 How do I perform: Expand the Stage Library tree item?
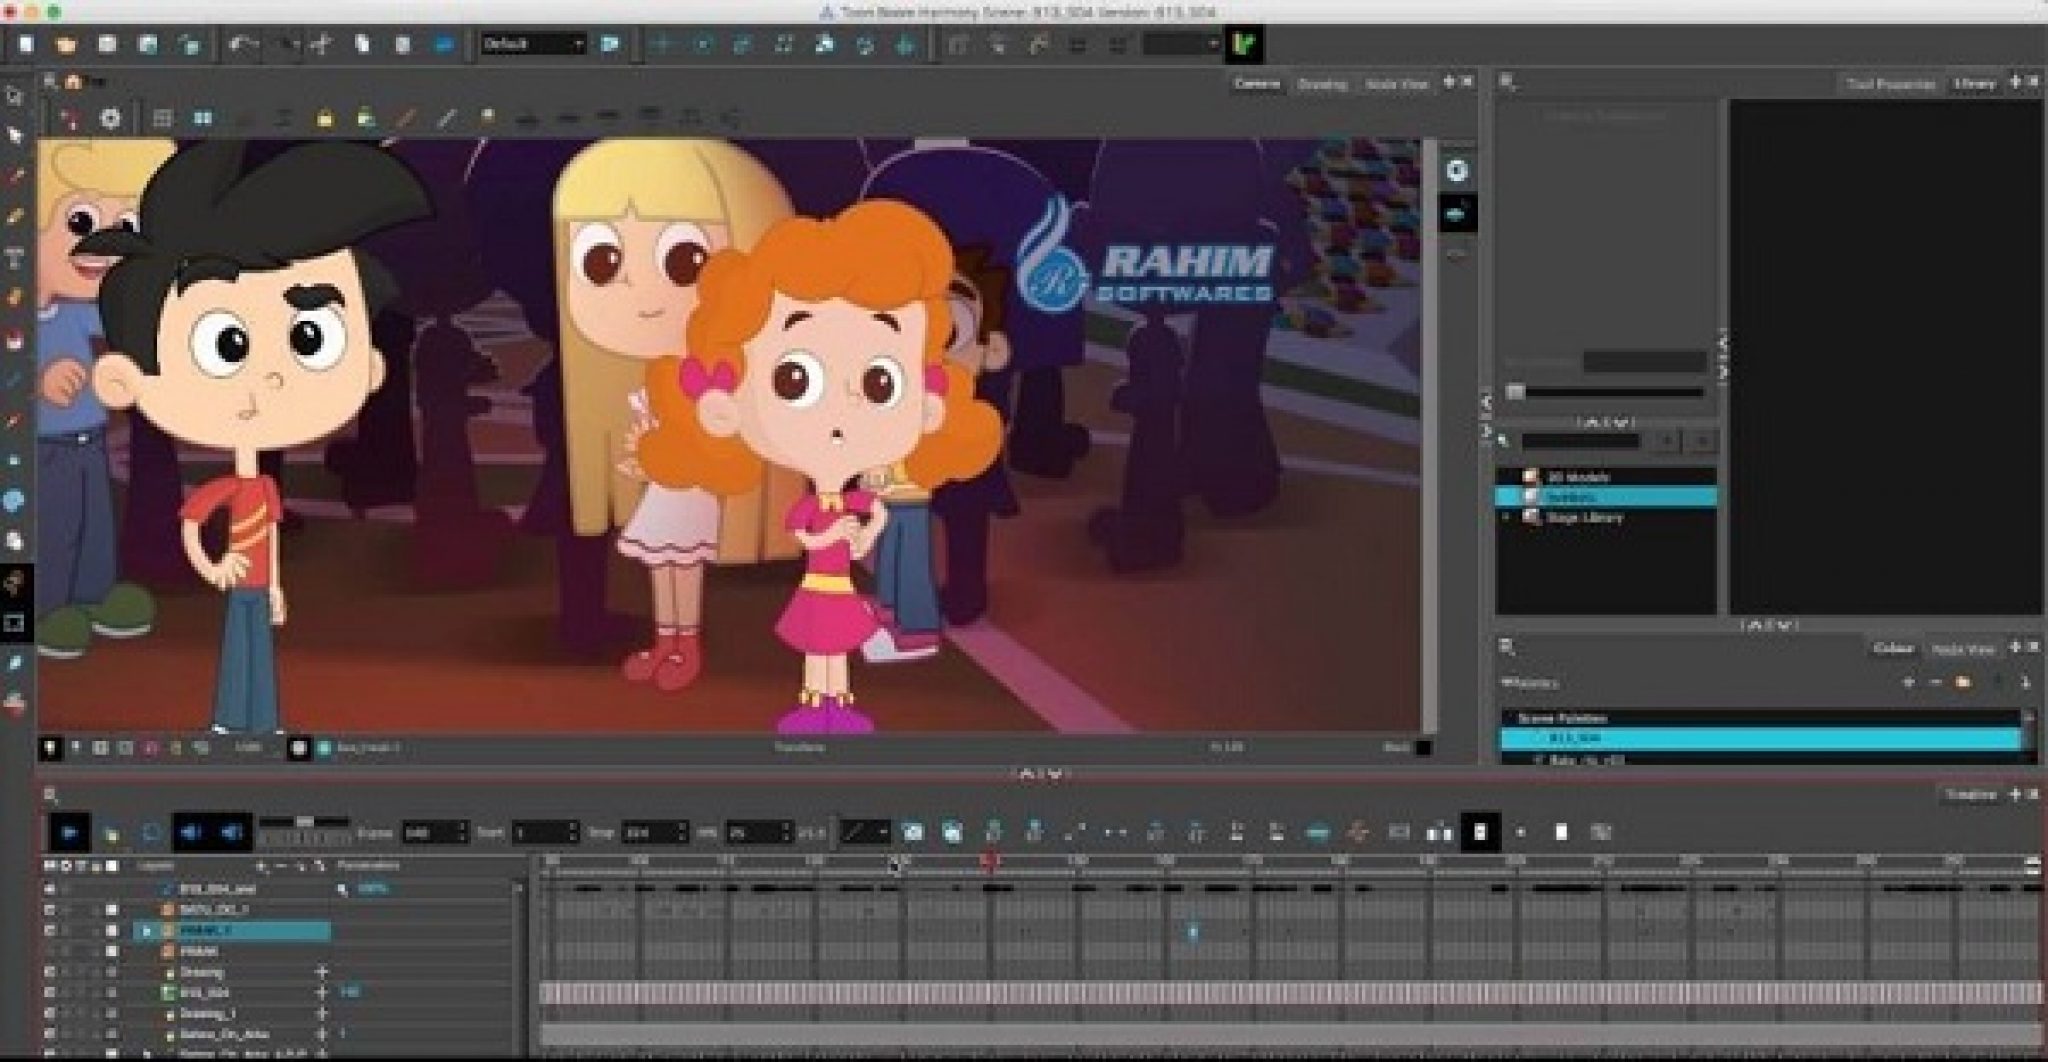[x=1506, y=517]
